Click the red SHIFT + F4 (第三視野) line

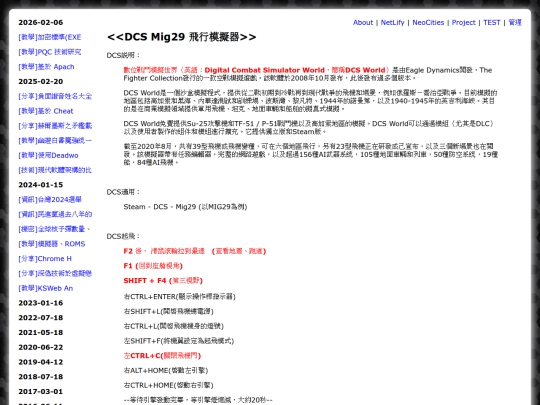click(x=163, y=281)
